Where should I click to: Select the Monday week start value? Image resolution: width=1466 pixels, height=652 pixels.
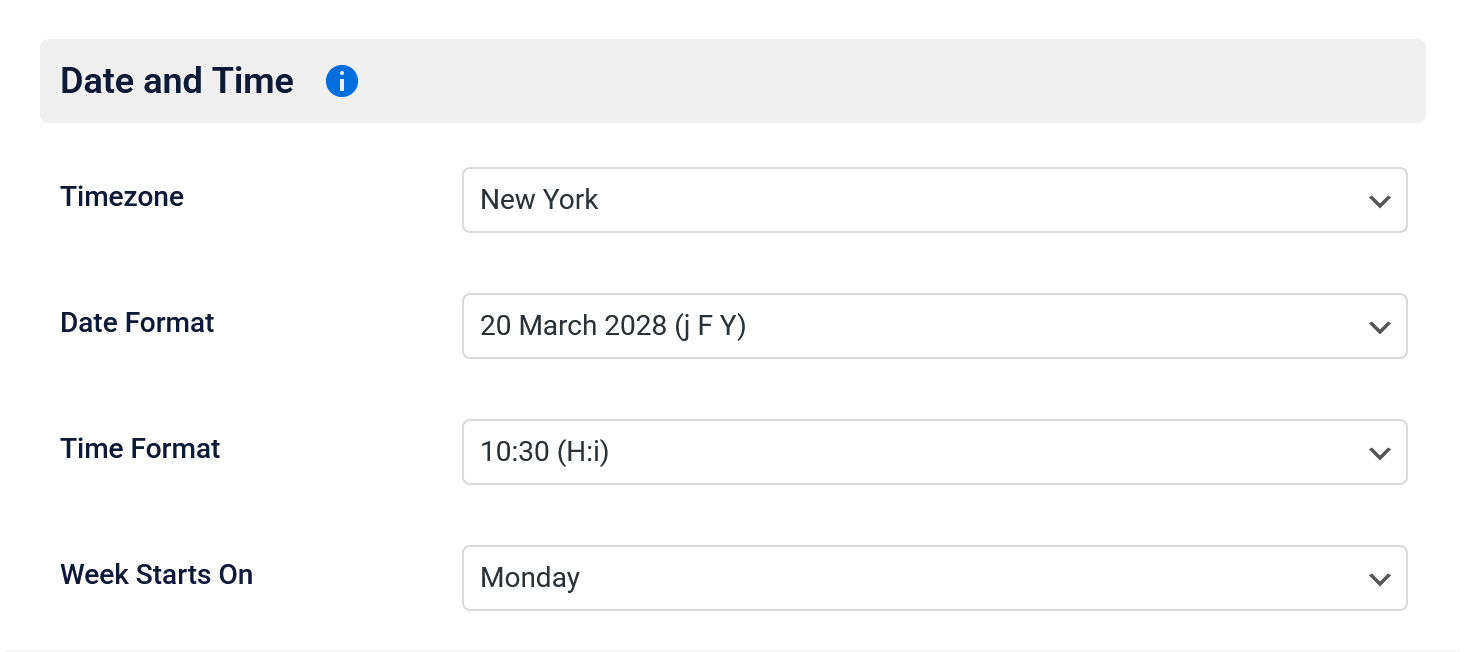point(530,578)
